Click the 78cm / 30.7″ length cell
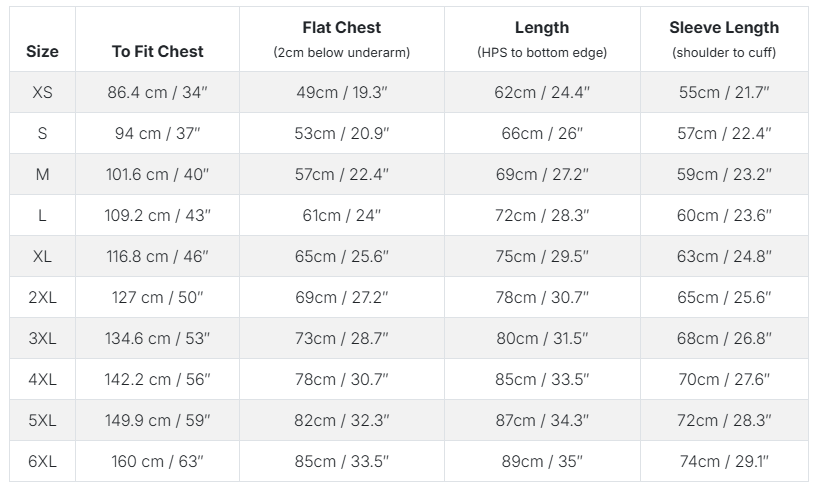The width and height of the screenshot is (815, 487). [542, 297]
